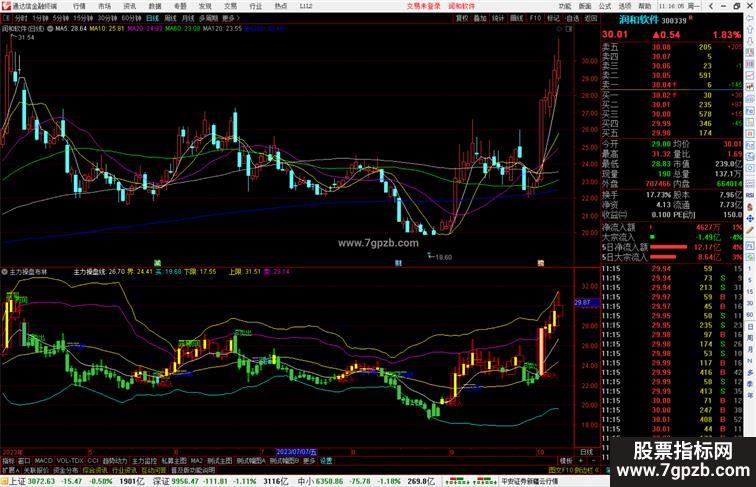Open the 公式 menu
Viewport: 756px width, 487px height.
click(x=605, y=6)
